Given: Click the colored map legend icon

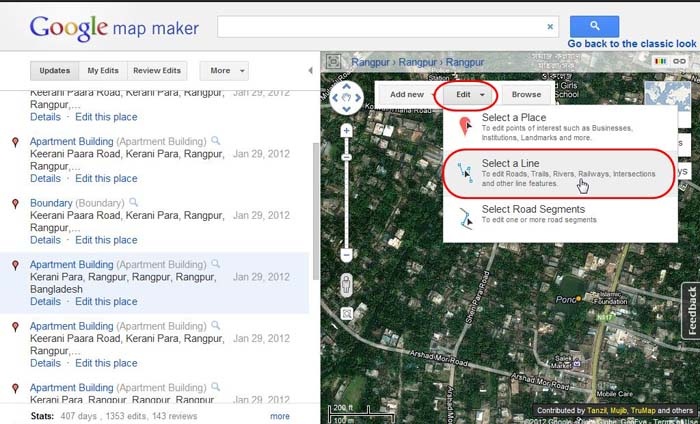Looking at the screenshot, I should point(660,61).
